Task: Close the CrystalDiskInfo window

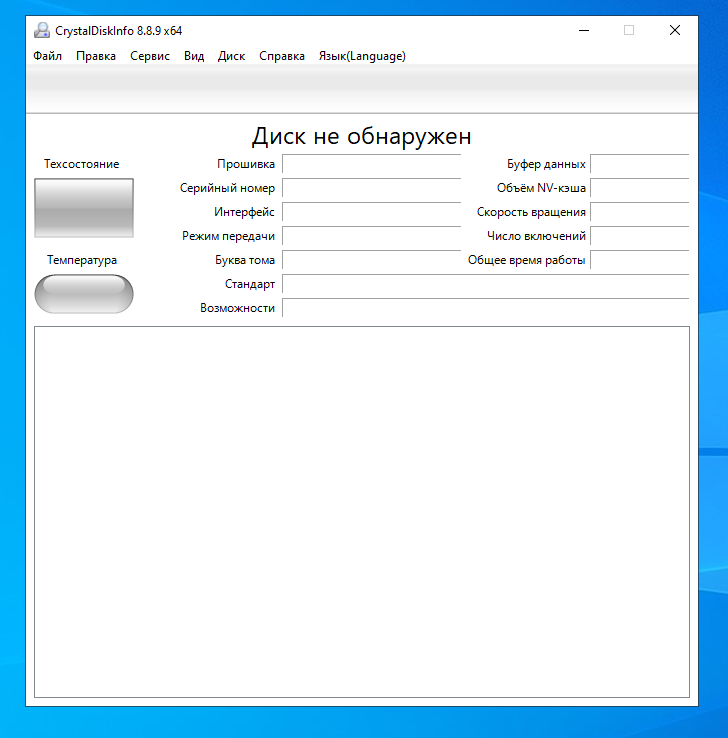Action: [675, 31]
